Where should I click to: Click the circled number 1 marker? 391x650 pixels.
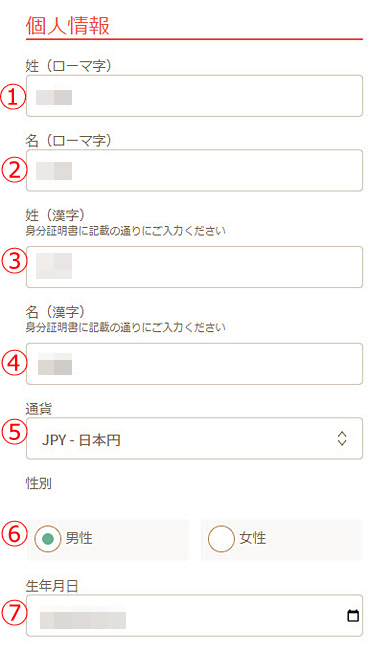[12, 97]
